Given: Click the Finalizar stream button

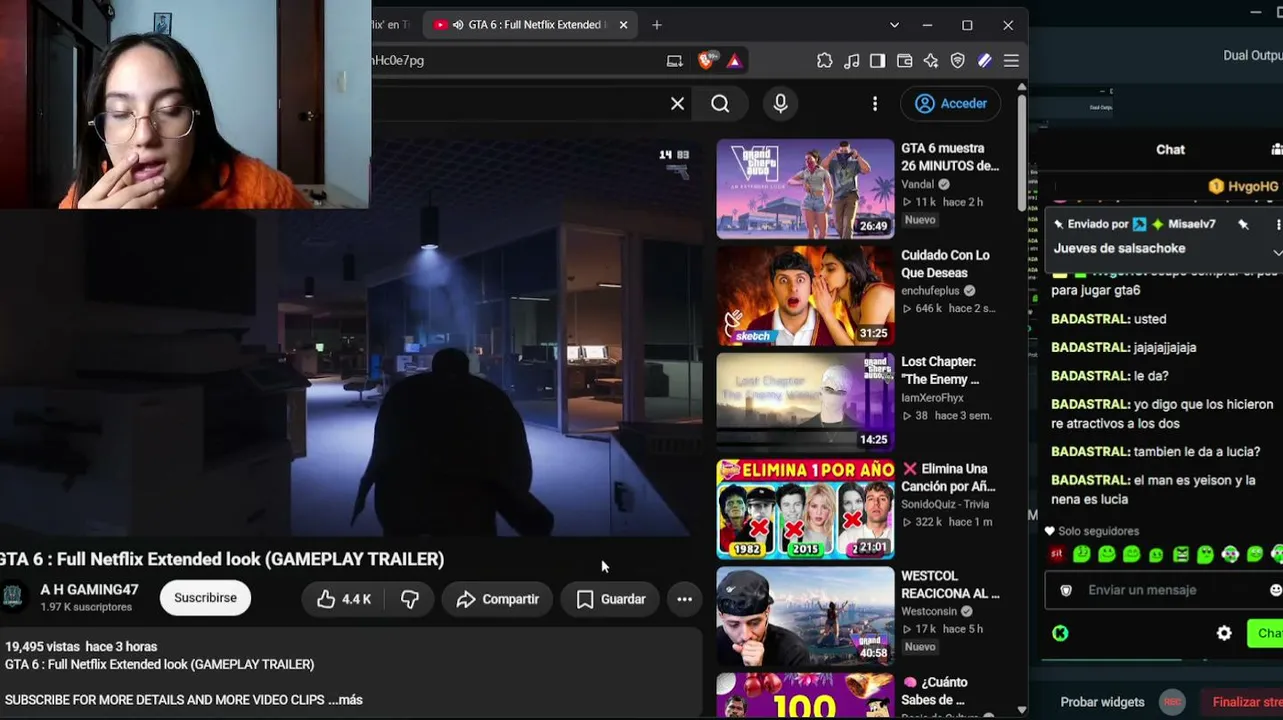Looking at the screenshot, I should point(1240,702).
